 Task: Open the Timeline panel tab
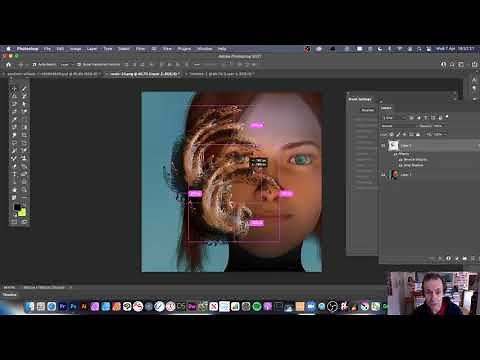tap(10, 295)
